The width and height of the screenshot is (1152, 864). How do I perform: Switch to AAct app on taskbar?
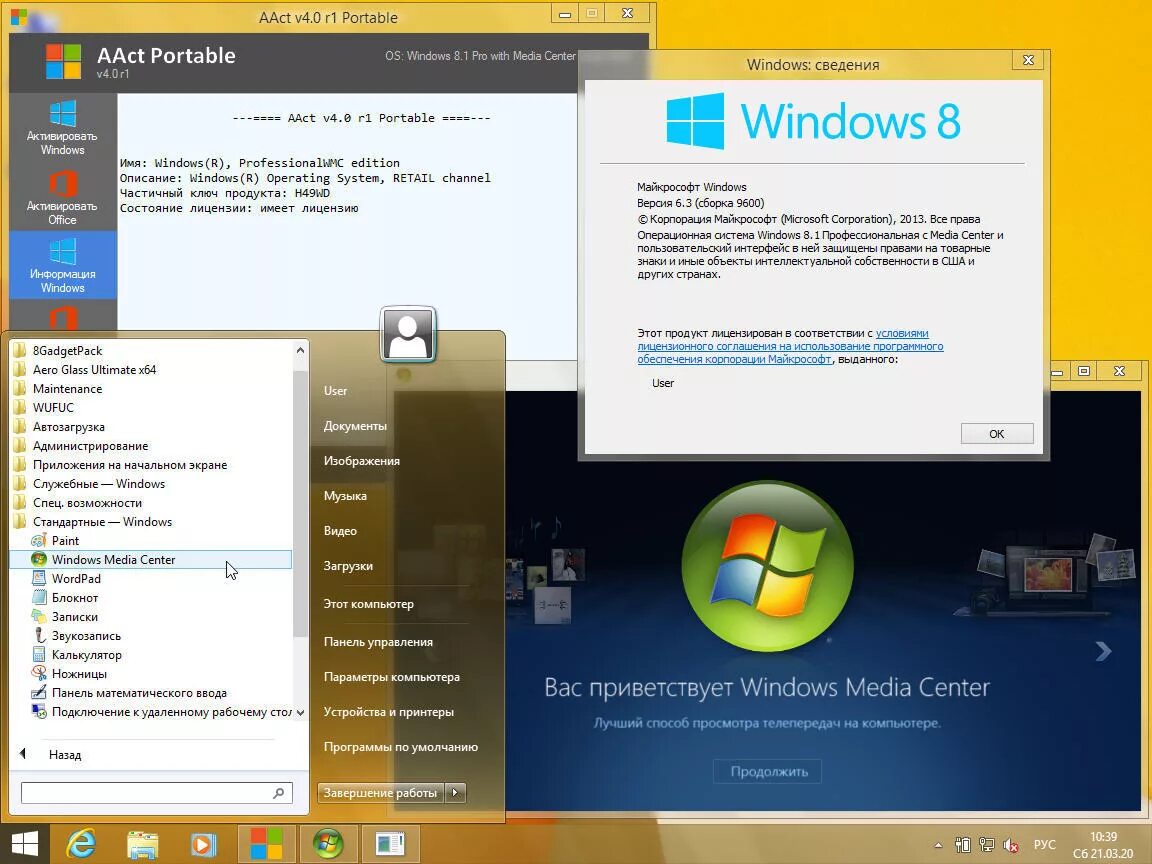pyautogui.click(x=267, y=844)
